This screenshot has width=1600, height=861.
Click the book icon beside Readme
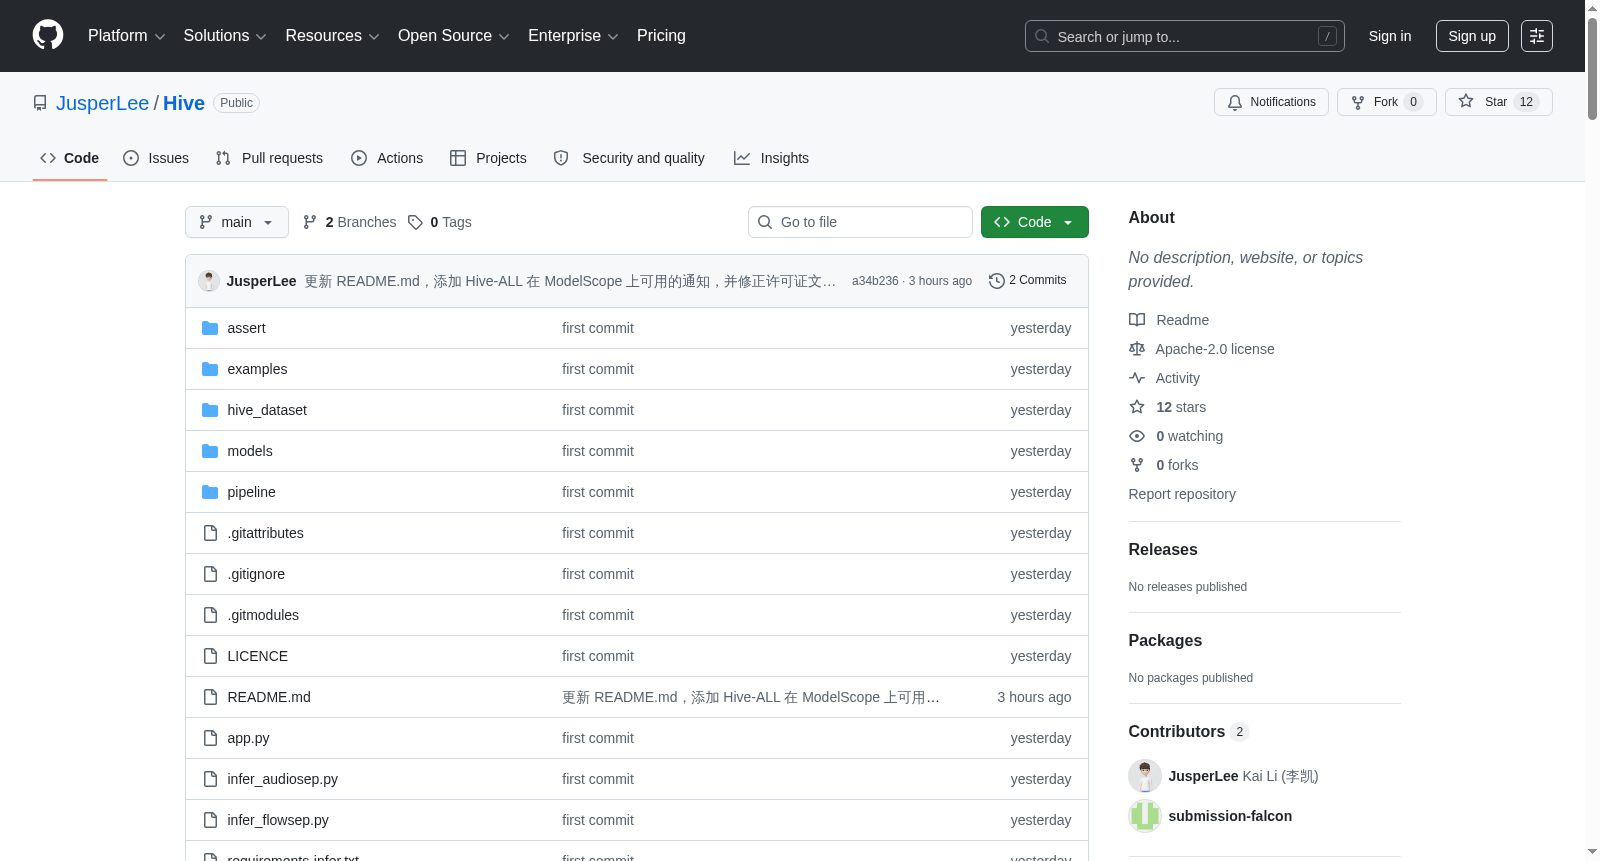coord(1137,320)
